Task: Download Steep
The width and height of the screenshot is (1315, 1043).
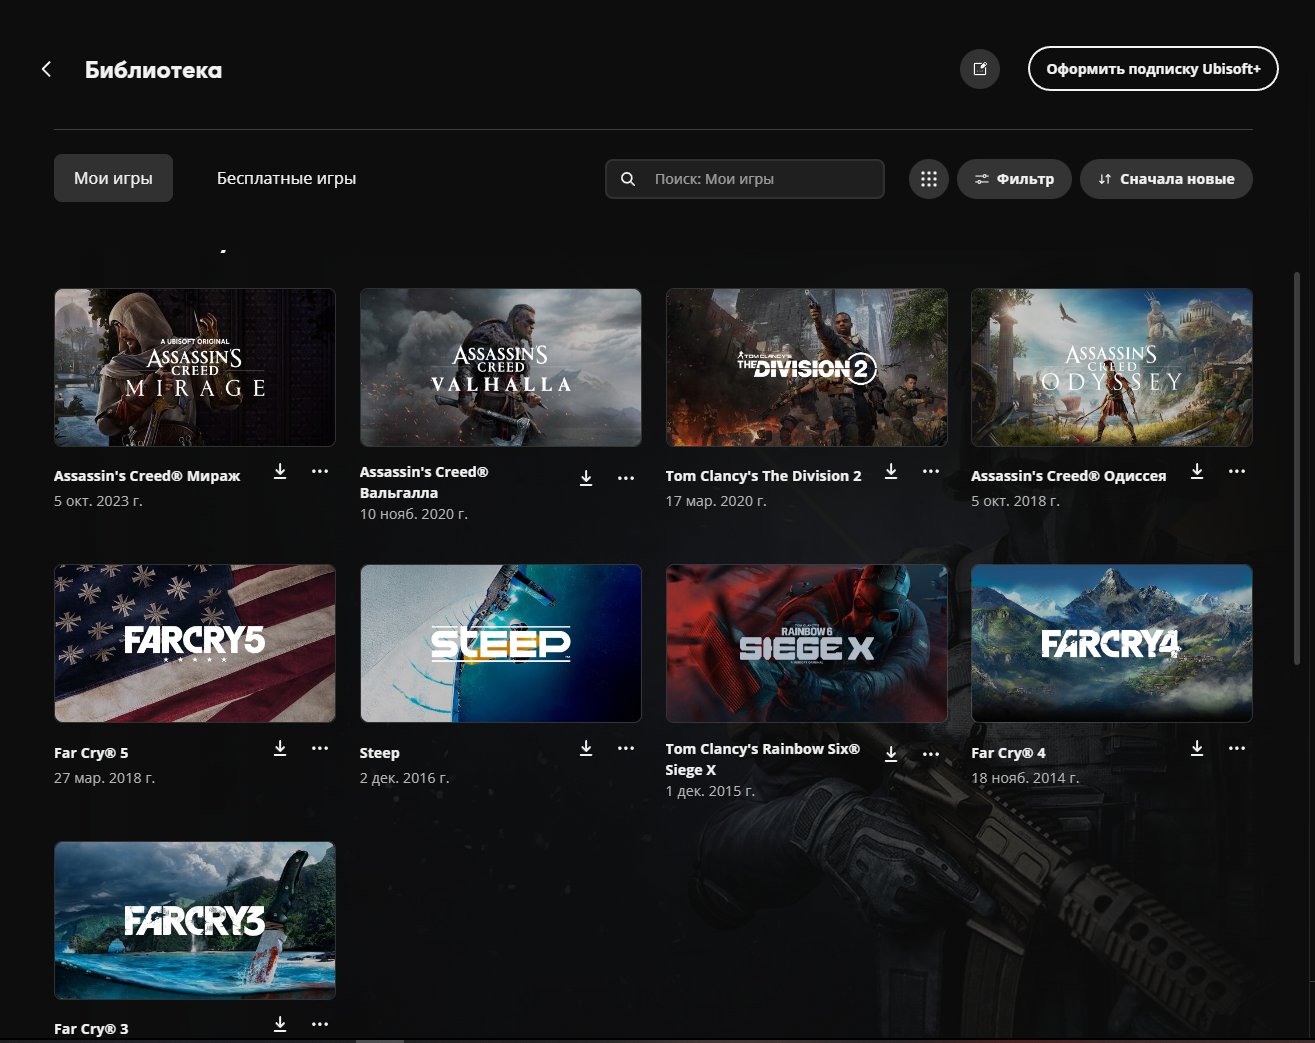Action: (x=586, y=748)
